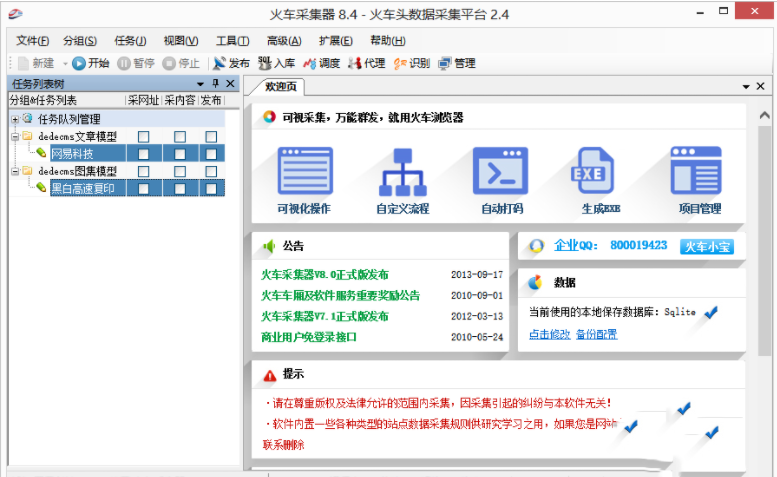This screenshot has width=777, height=477.
Task: Tick the 采内容 checkbox for dedecms文章模型
Action: (180, 137)
